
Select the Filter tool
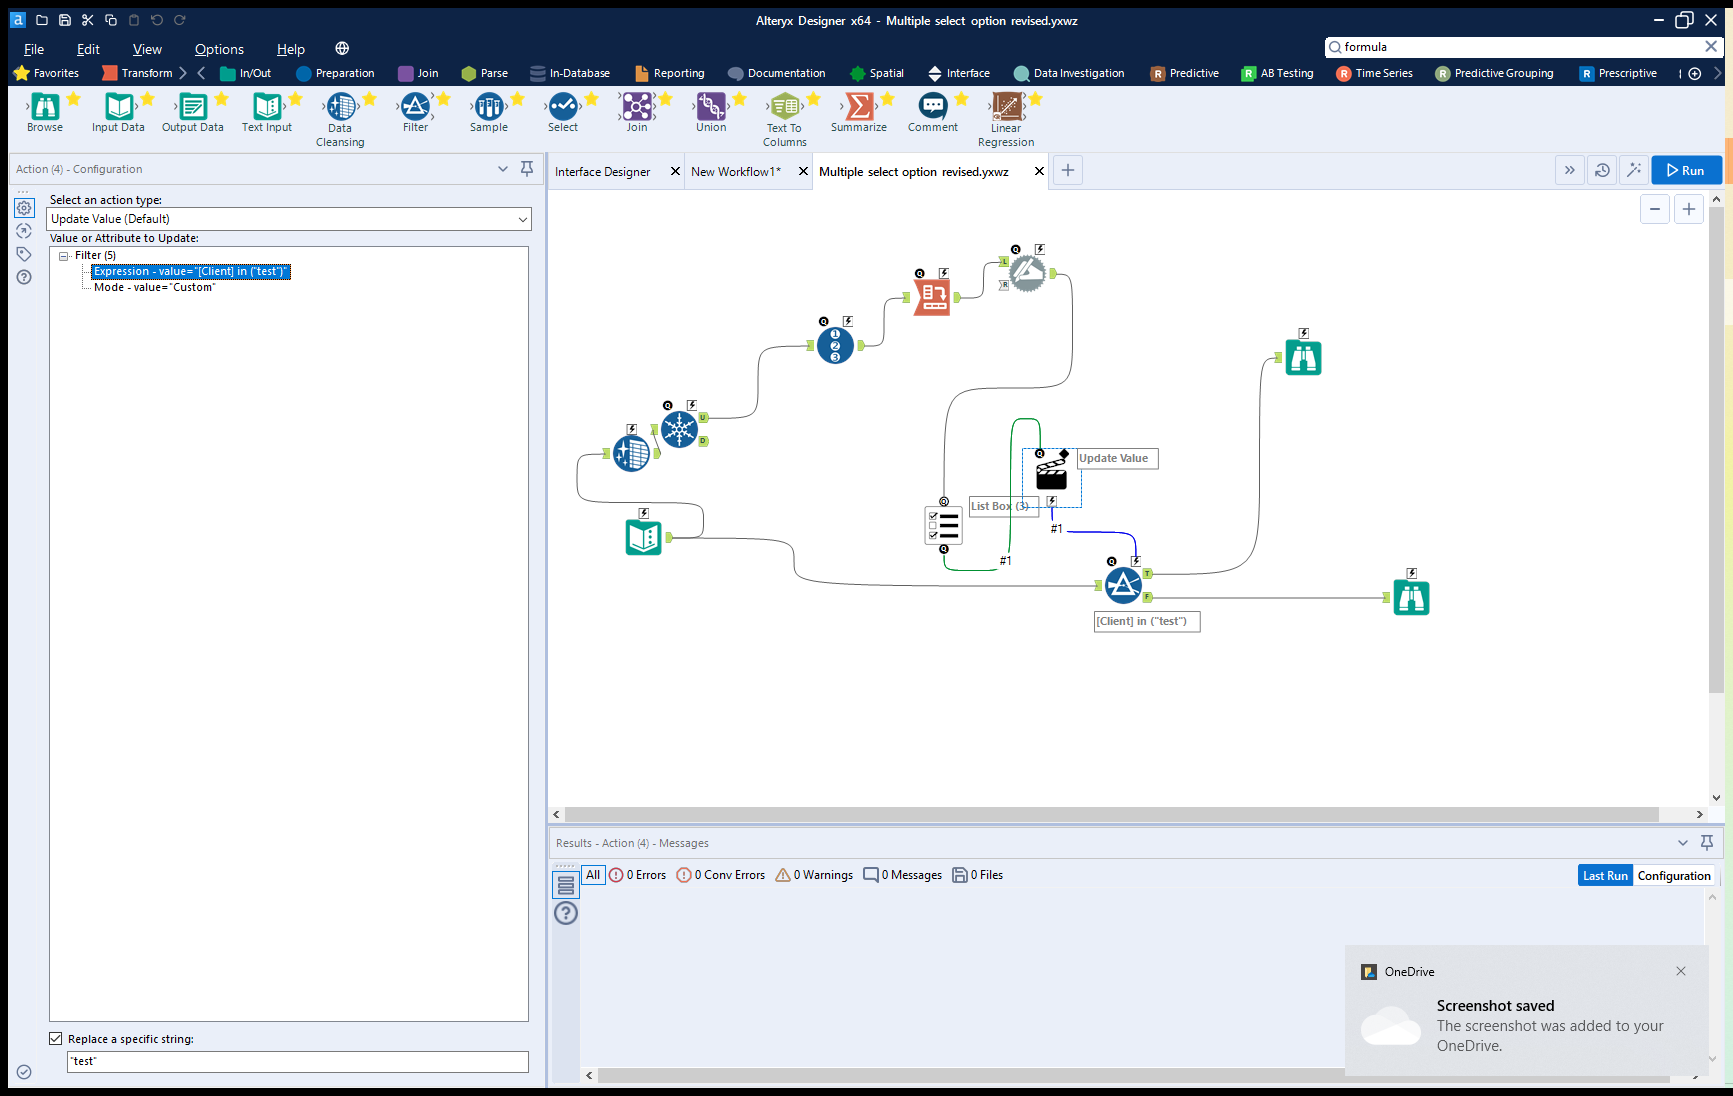(x=416, y=112)
